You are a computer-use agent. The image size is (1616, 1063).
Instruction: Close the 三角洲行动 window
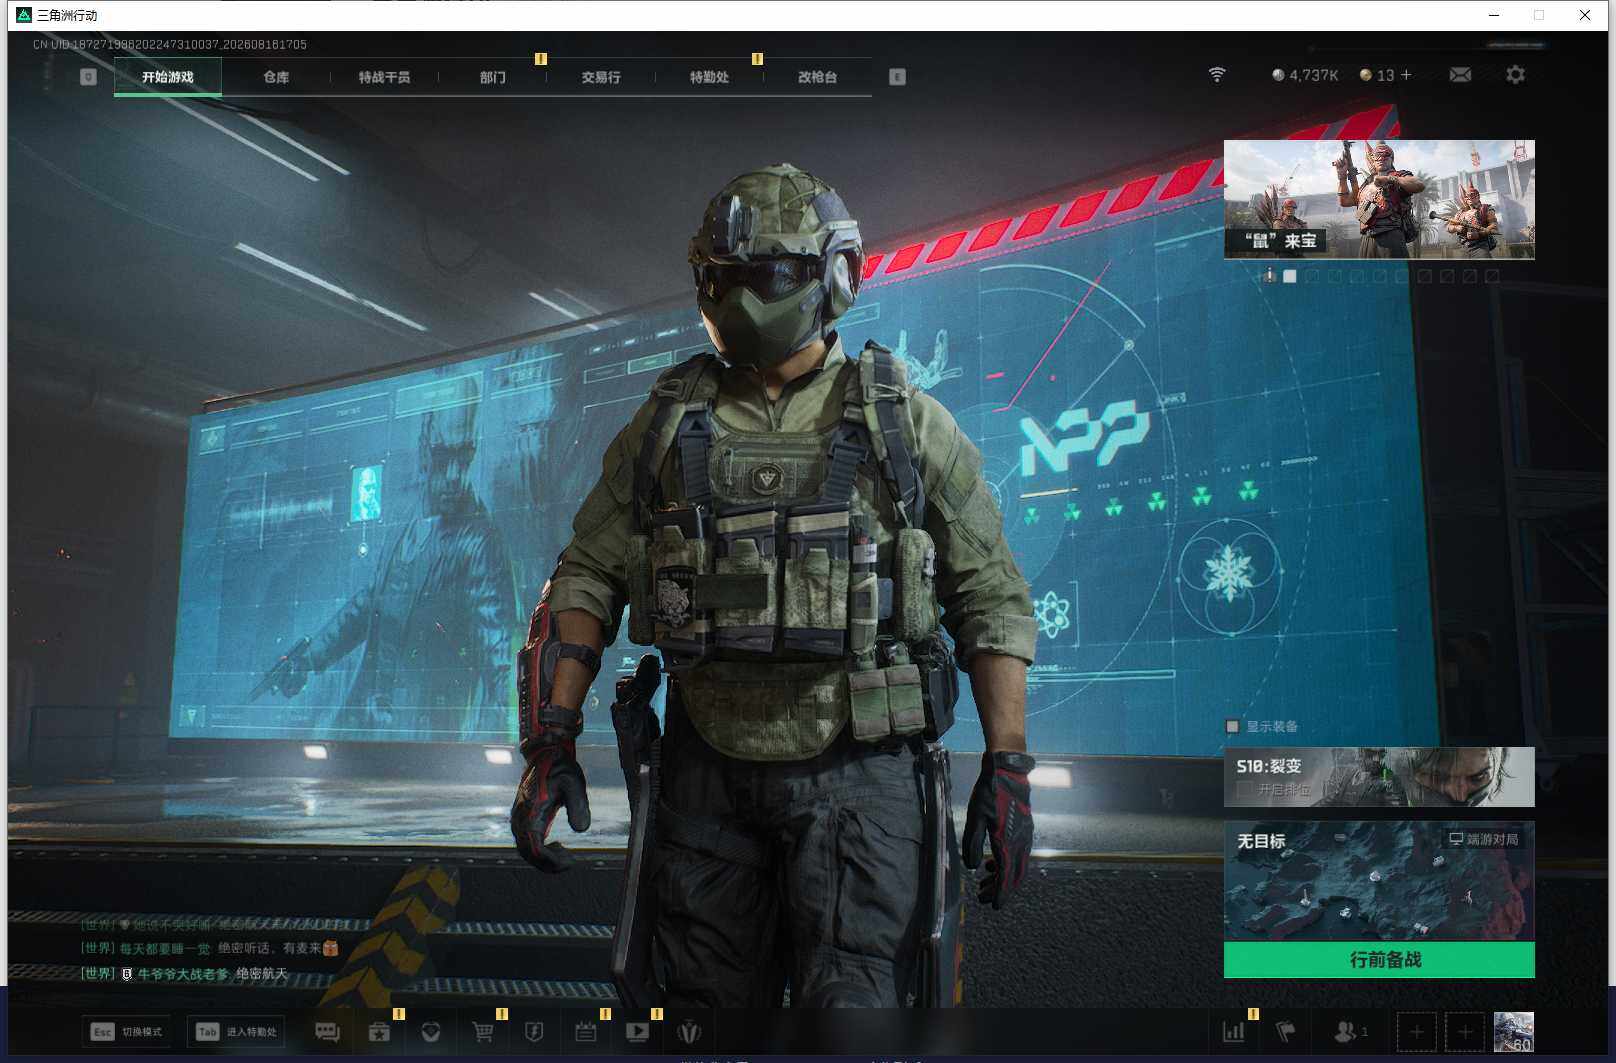(1585, 15)
